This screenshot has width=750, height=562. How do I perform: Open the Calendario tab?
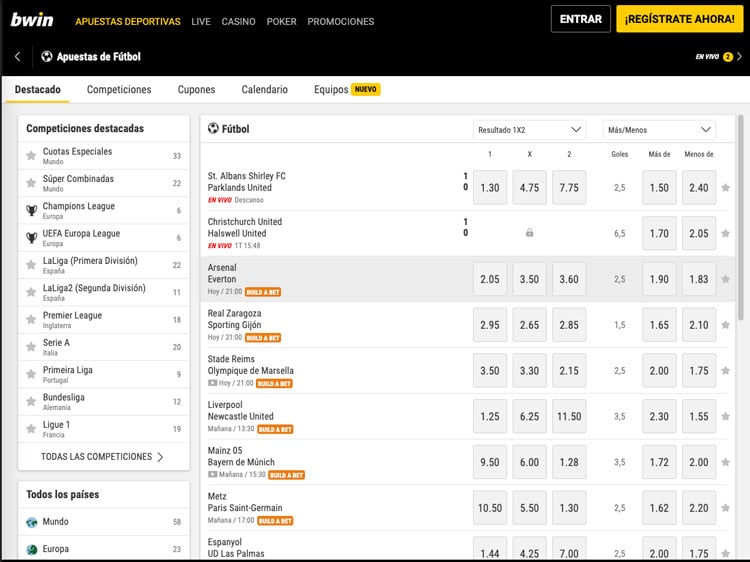265,89
